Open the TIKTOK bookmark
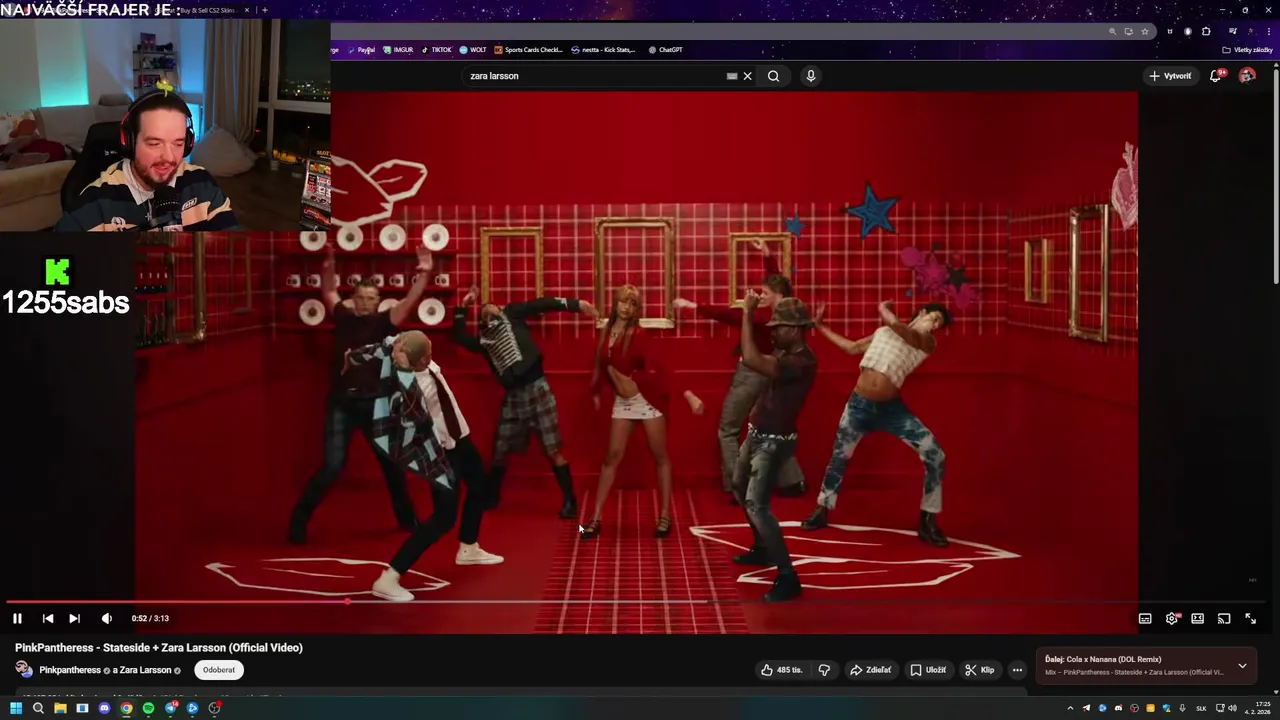The image size is (1280, 720). tap(436, 50)
